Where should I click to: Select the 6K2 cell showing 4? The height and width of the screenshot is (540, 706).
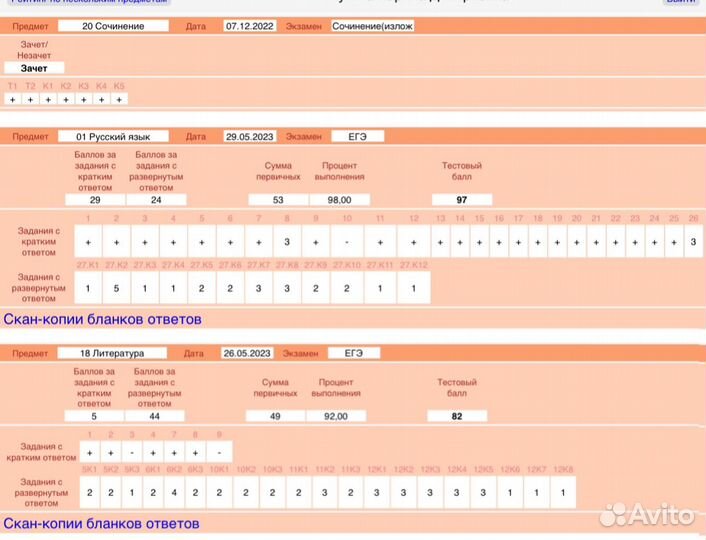point(174,492)
